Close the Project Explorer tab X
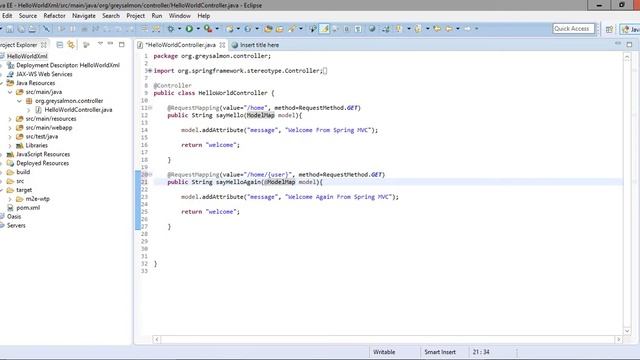This screenshot has height=360, width=640. point(44,45)
